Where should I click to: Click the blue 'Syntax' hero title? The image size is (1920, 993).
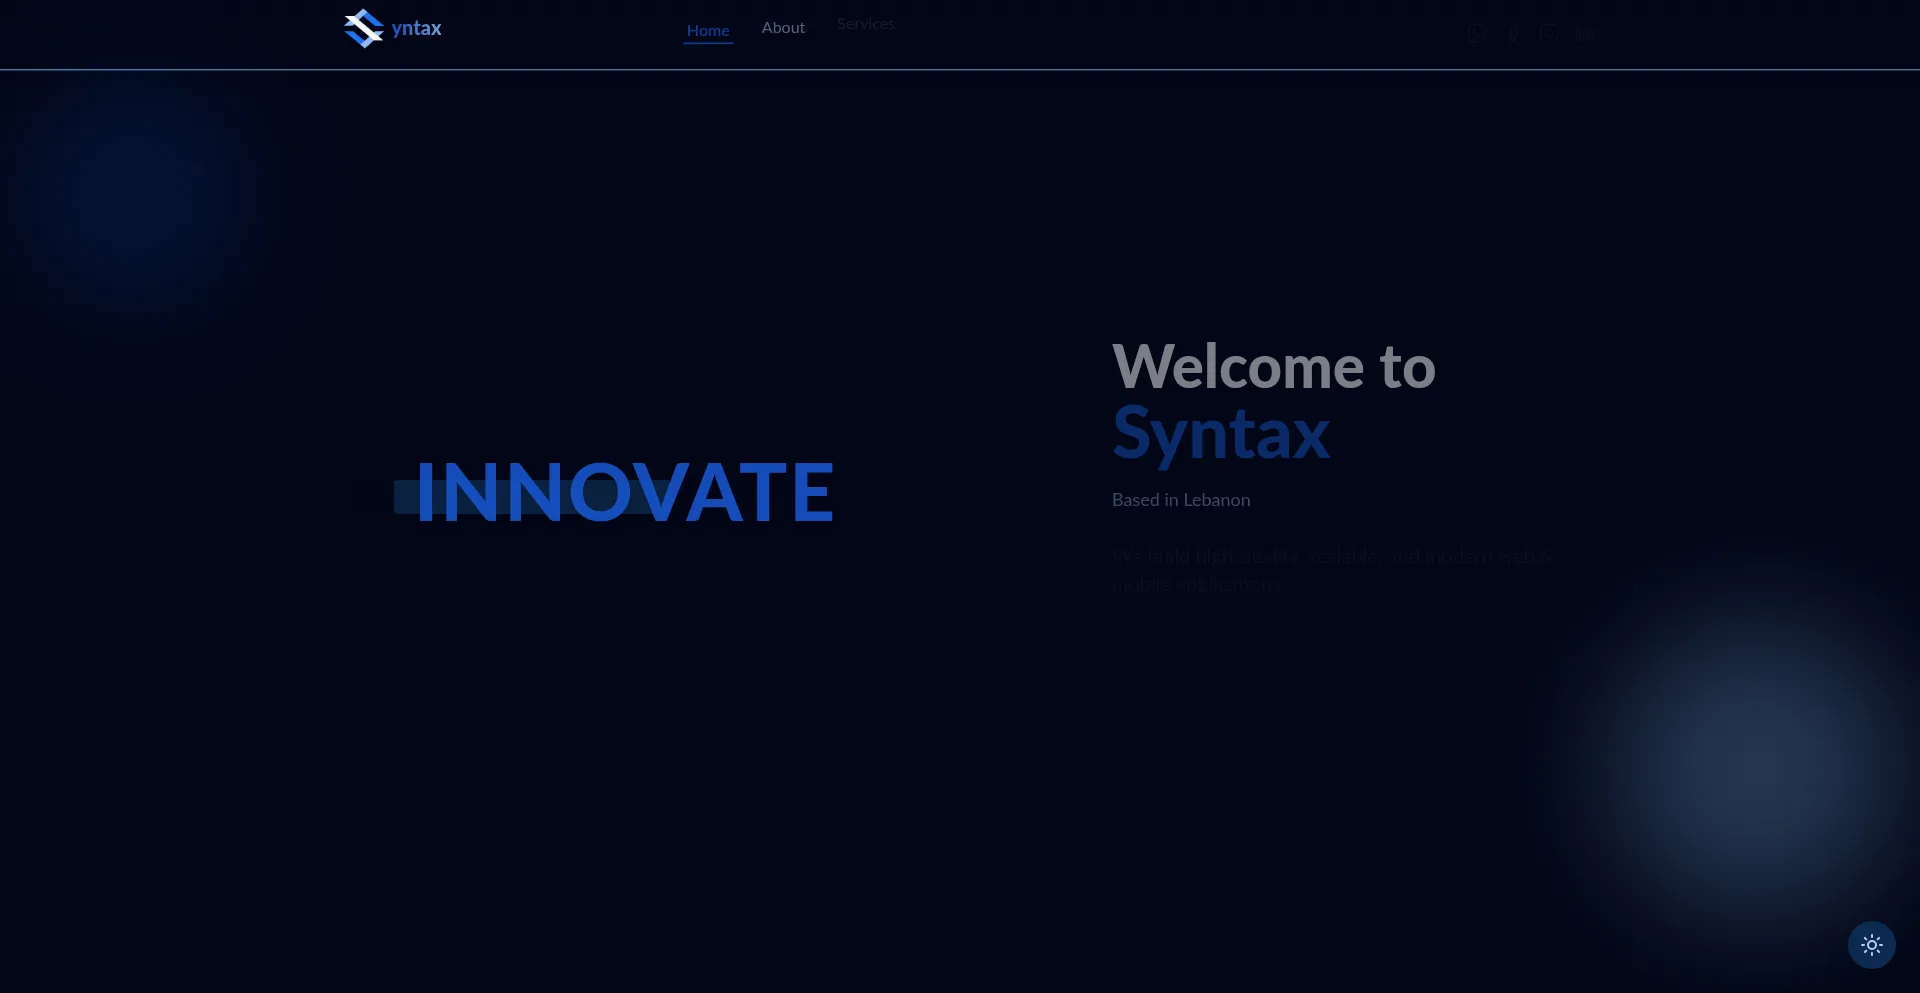[x=1221, y=433]
